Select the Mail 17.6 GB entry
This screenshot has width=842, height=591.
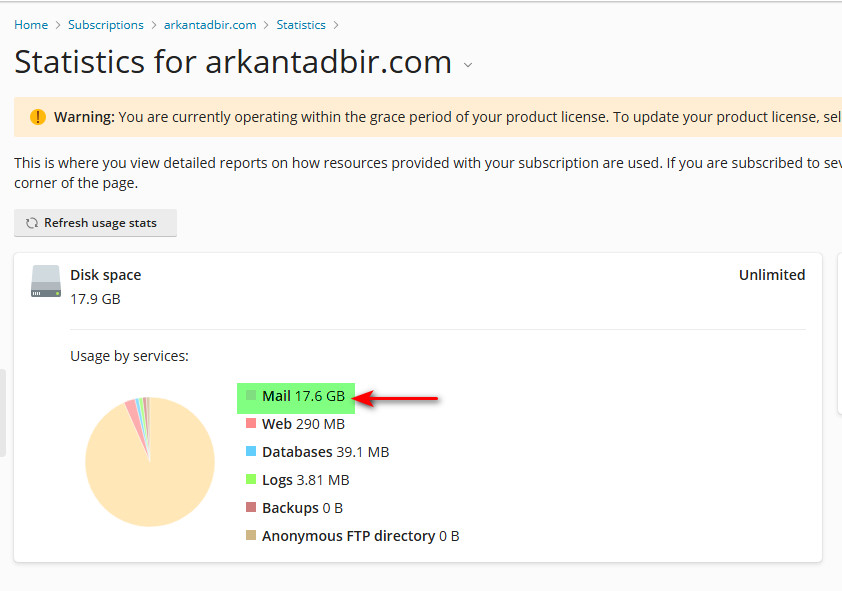tap(303, 396)
